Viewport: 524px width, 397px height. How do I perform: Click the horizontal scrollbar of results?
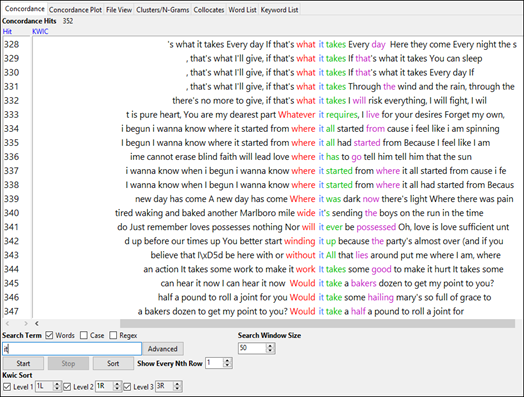(317, 323)
